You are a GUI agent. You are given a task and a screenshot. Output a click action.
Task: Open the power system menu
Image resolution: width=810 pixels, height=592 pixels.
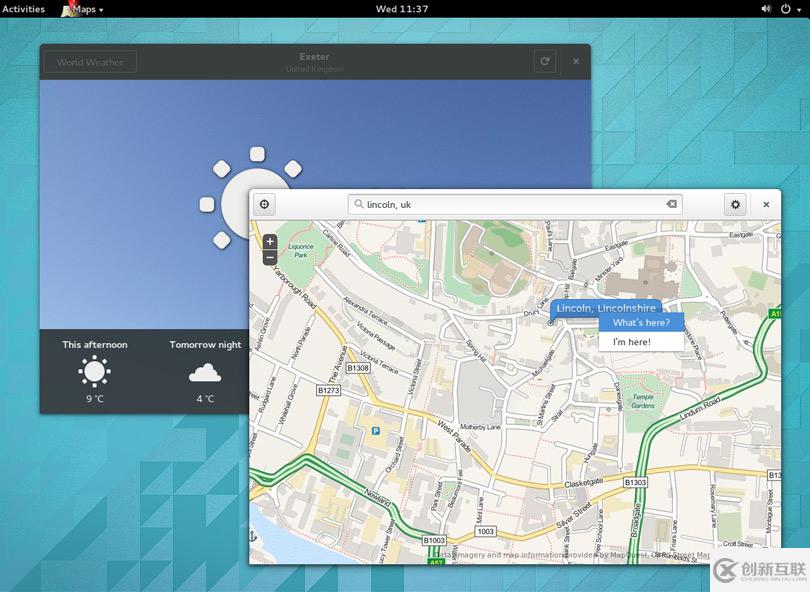tap(790, 9)
